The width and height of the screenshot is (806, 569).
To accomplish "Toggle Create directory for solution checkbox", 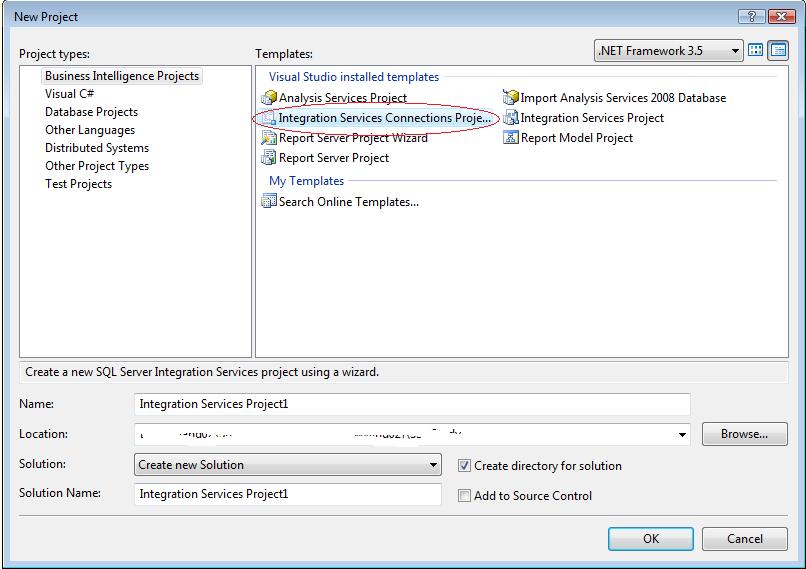I will (x=464, y=465).
